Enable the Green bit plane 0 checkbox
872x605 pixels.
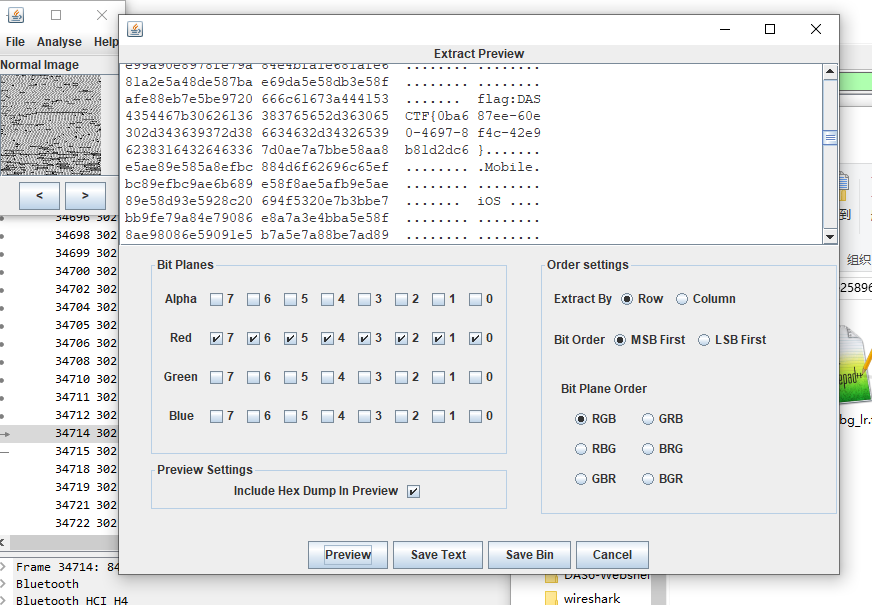pos(476,377)
